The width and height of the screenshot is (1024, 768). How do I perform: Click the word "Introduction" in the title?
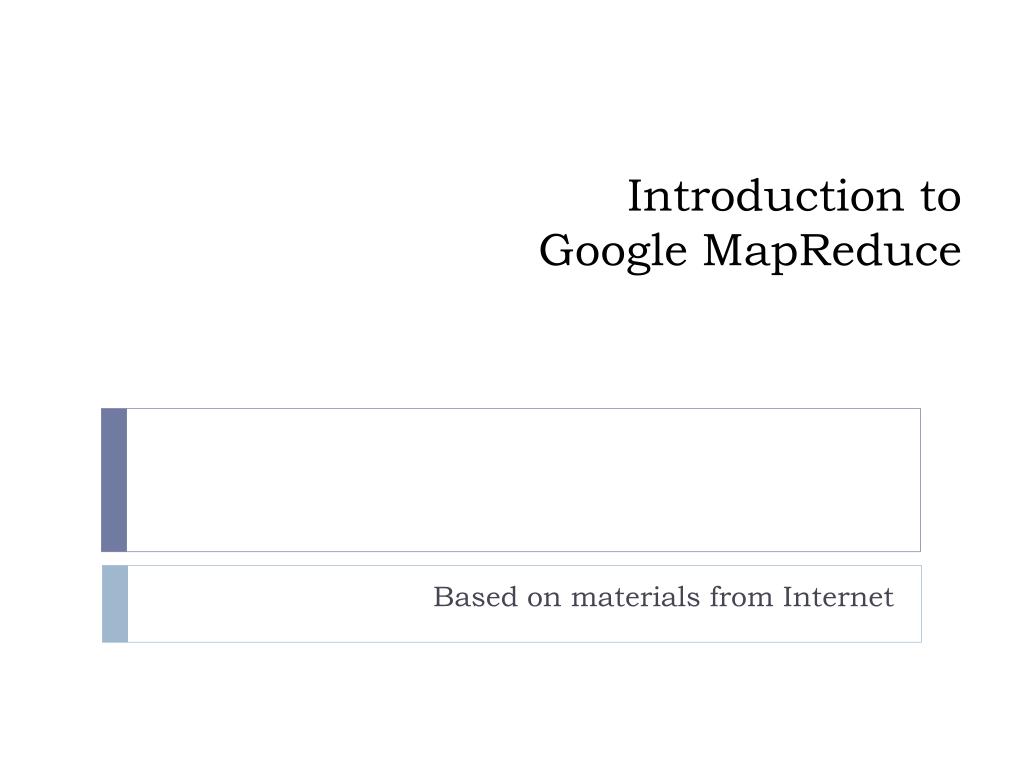click(765, 195)
